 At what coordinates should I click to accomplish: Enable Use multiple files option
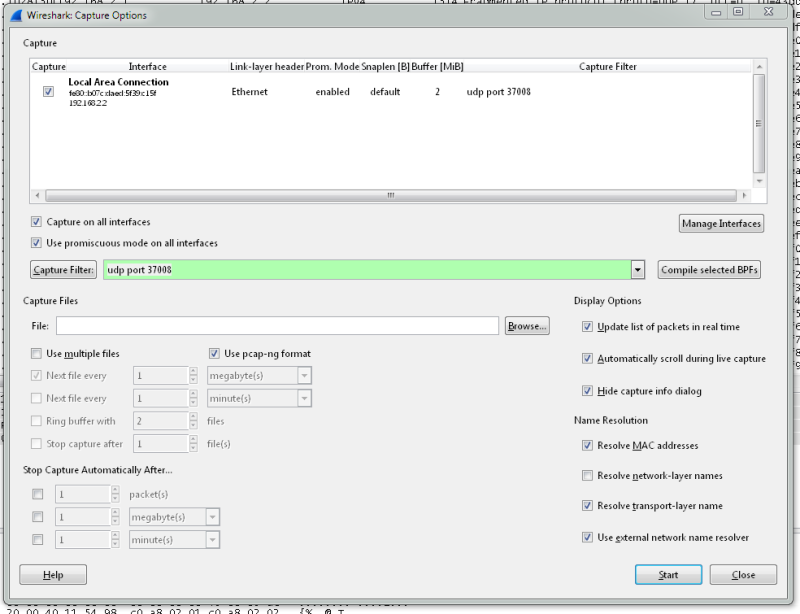[37, 354]
